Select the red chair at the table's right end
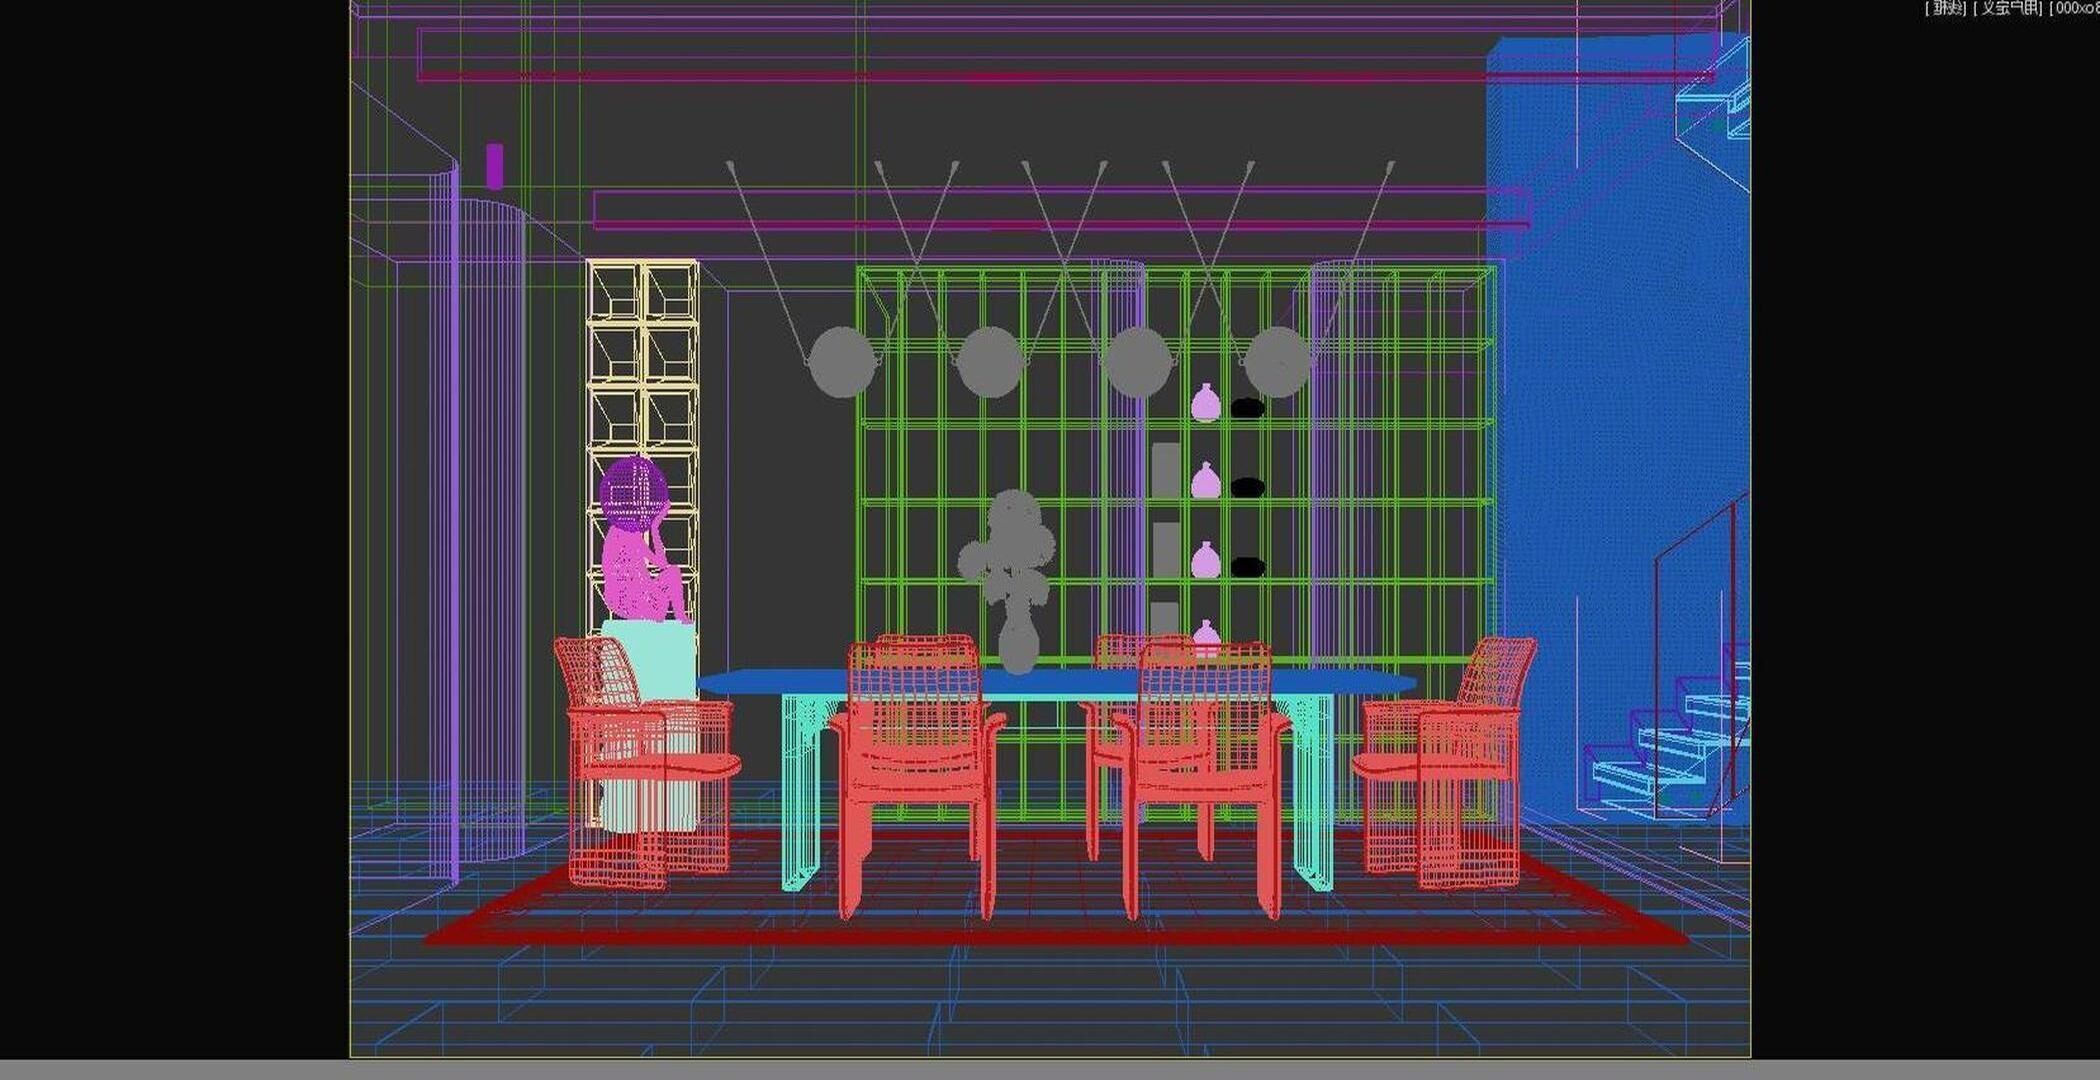The image size is (2100, 1080). pos(1447,765)
